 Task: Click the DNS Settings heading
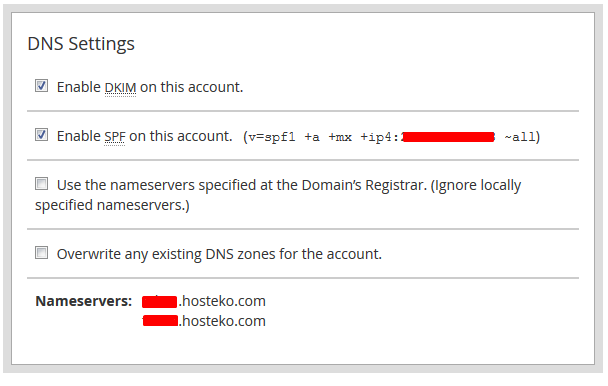(x=81, y=43)
